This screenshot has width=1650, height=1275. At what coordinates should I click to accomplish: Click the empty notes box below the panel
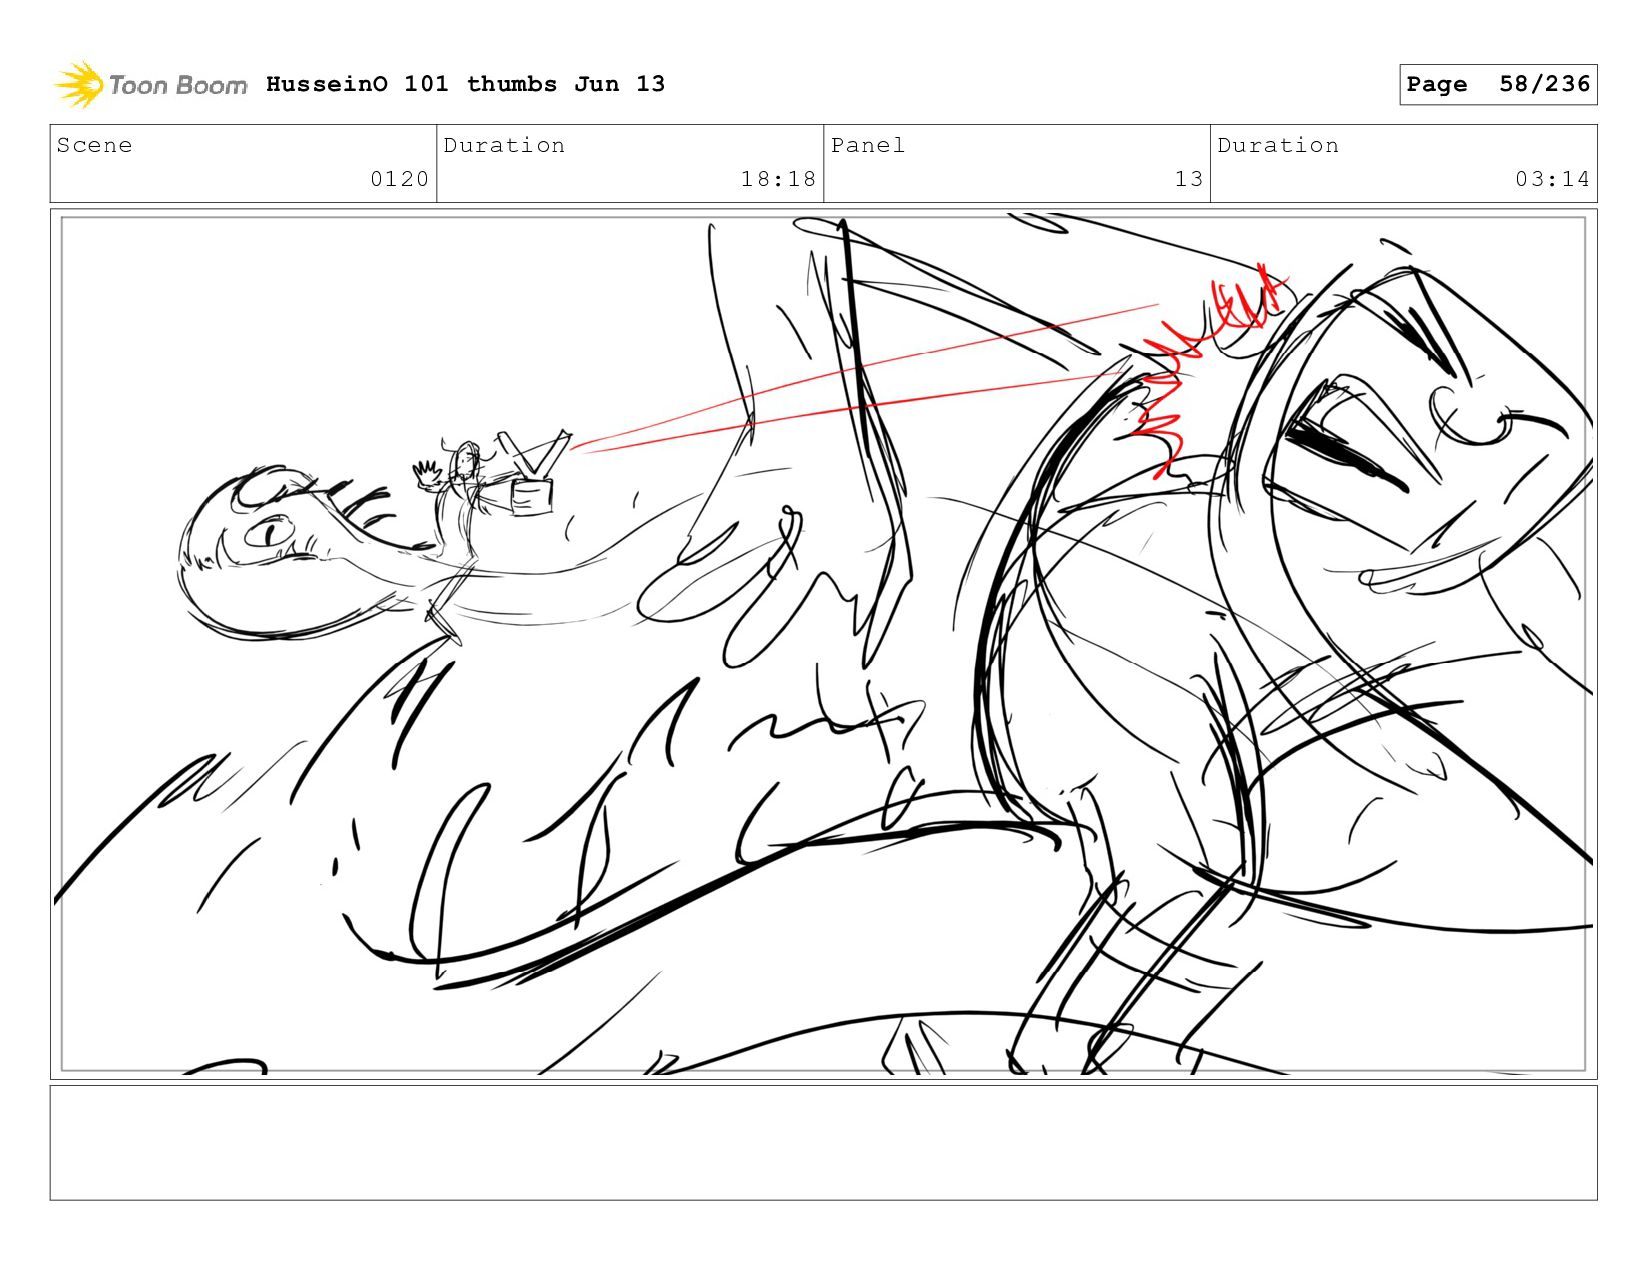tap(823, 1142)
